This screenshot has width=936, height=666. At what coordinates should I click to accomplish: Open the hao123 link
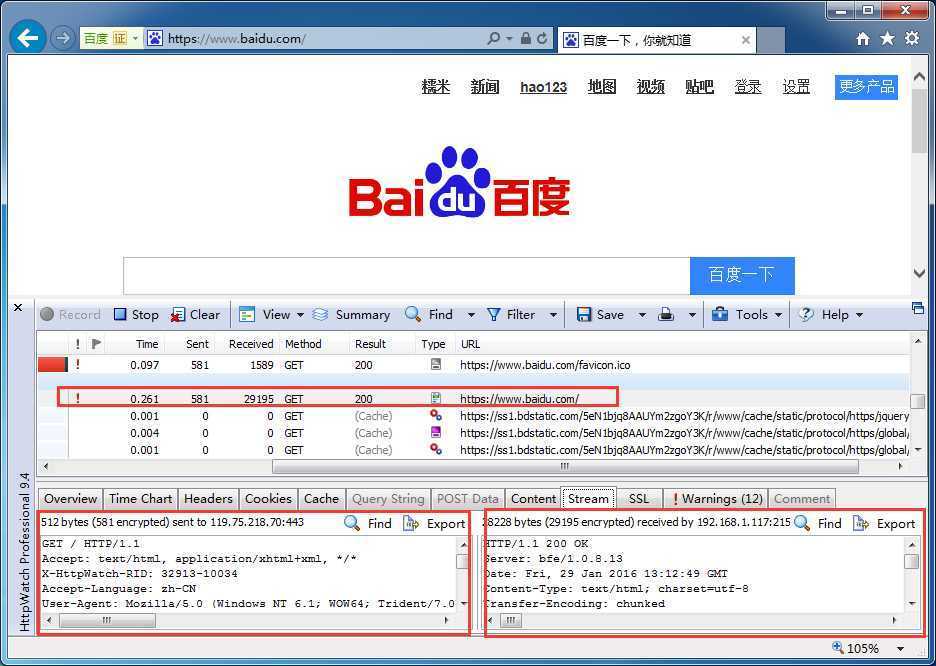(x=543, y=88)
